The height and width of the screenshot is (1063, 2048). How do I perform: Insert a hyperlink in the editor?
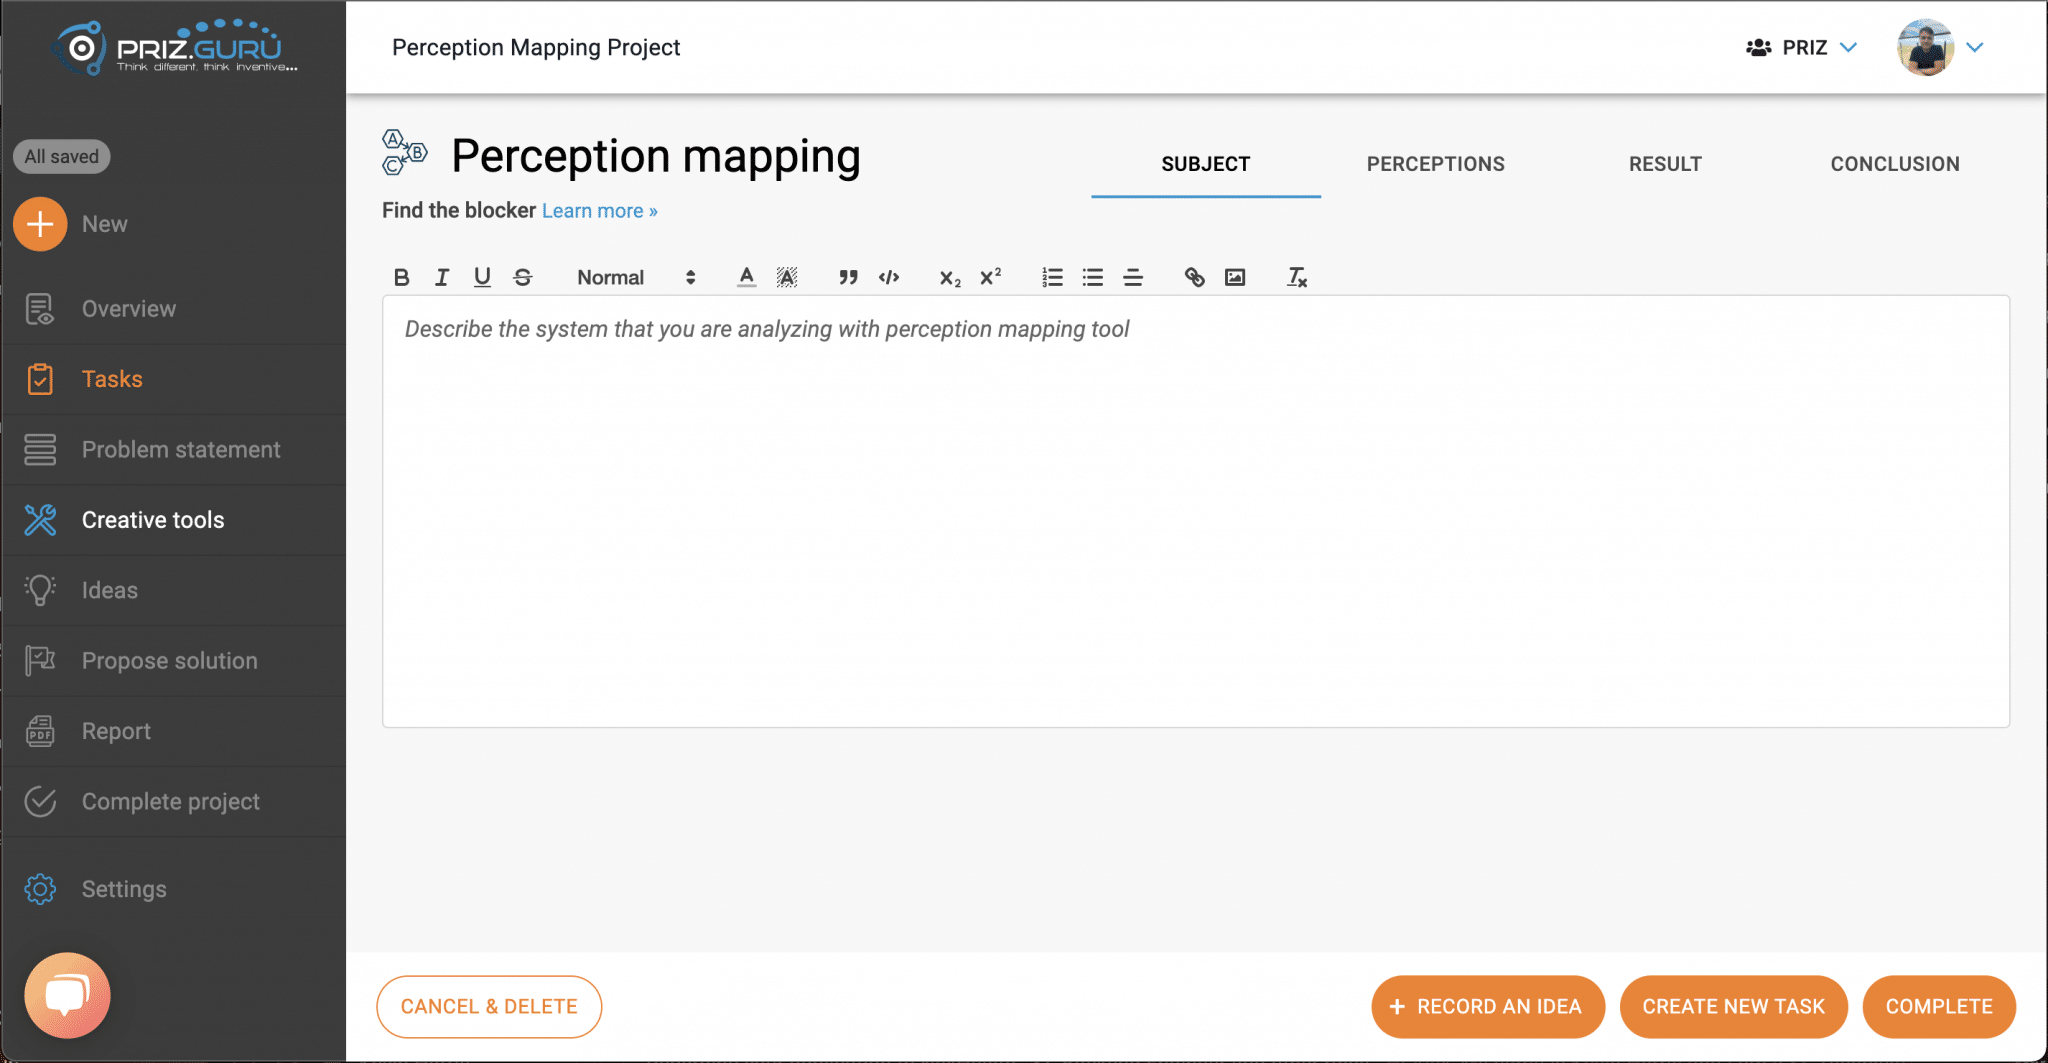(1194, 277)
